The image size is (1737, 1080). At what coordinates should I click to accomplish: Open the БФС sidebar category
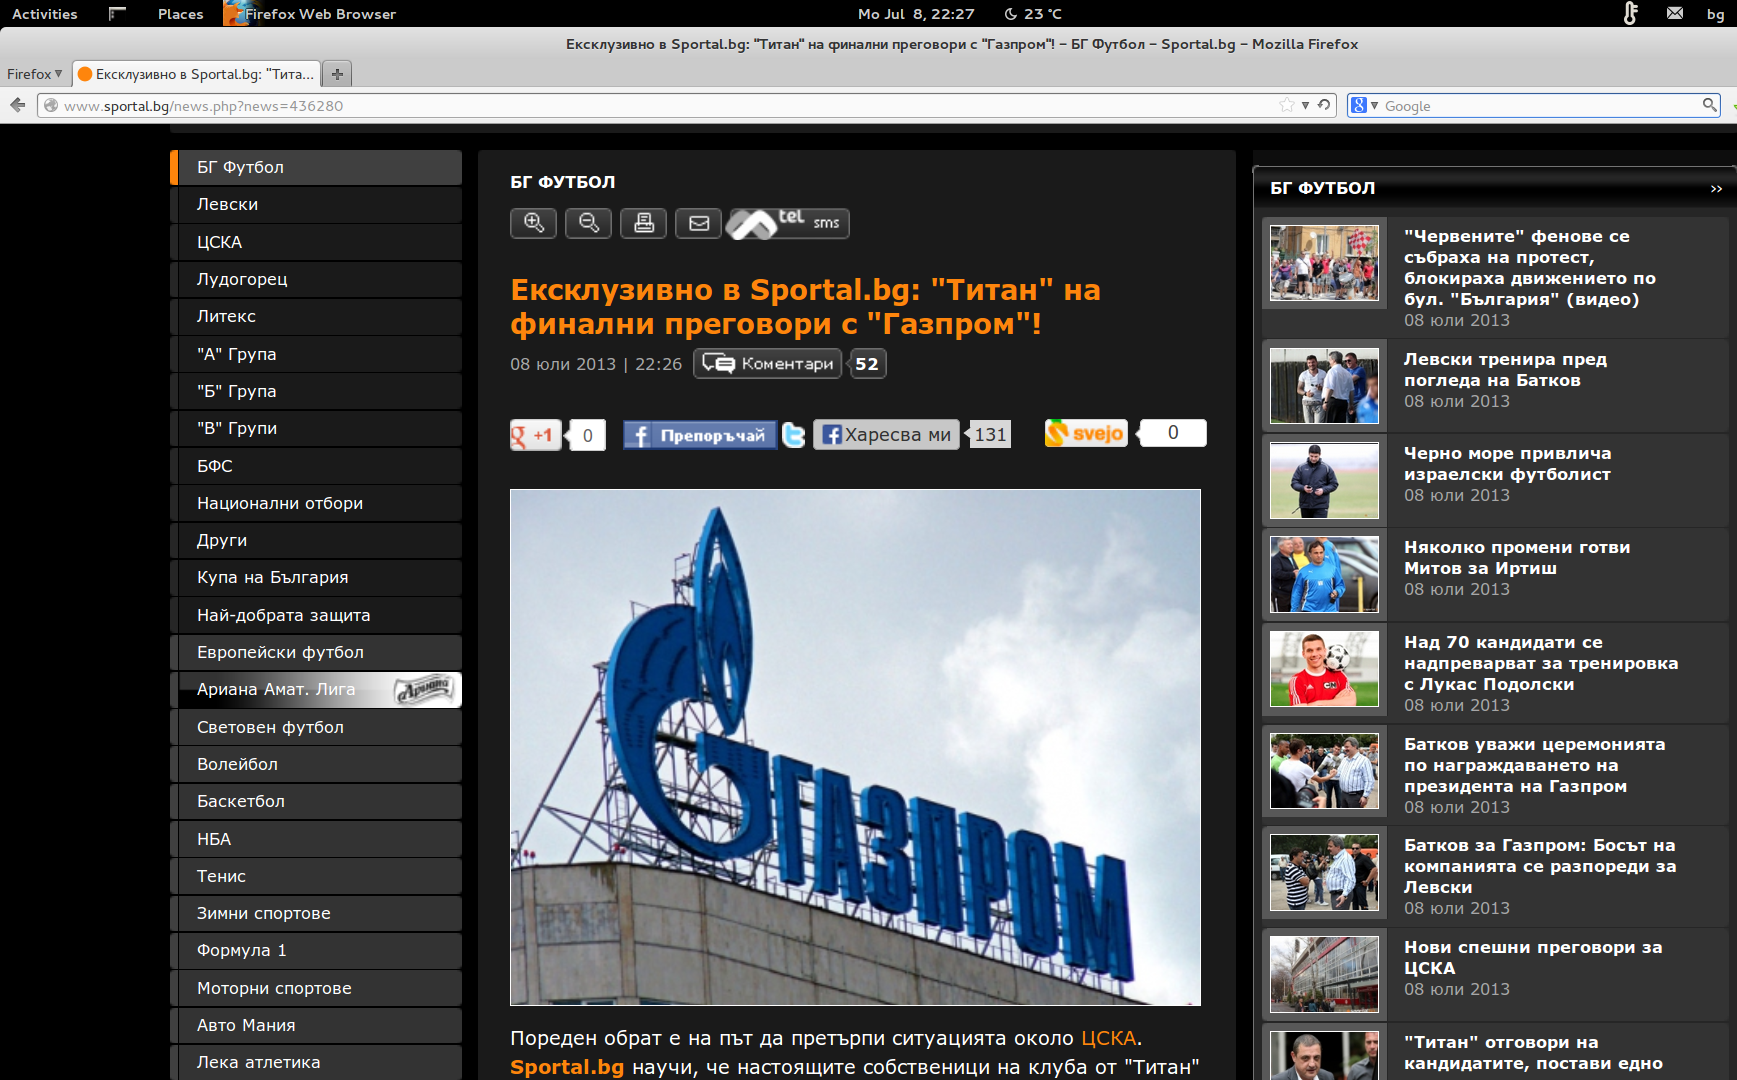316,466
